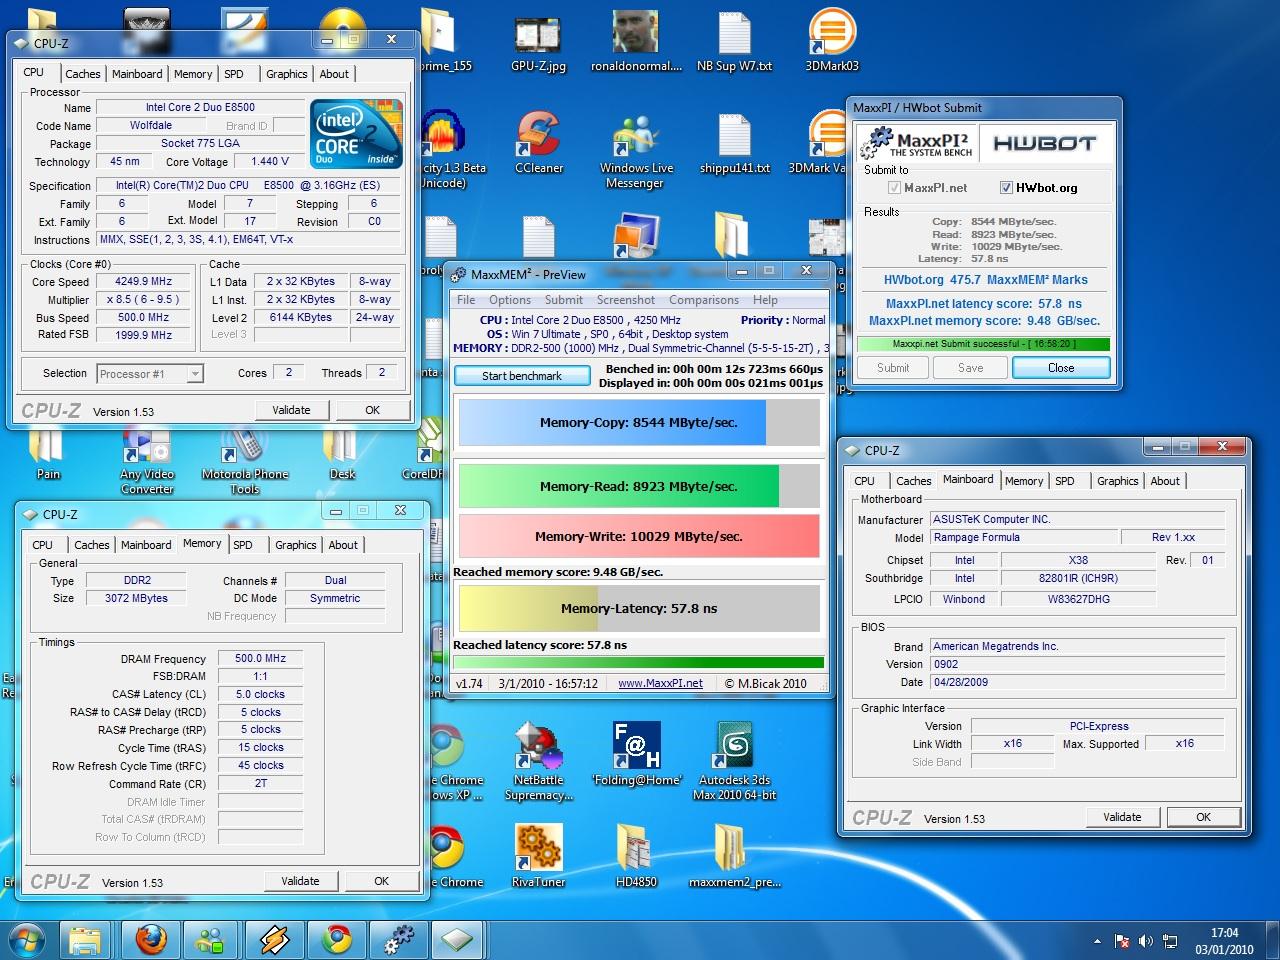Click the Memory-Copy 8544 MByte/sec bar
The height and width of the screenshot is (960, 1280).
pyautogui.click(x=639, y=423)
